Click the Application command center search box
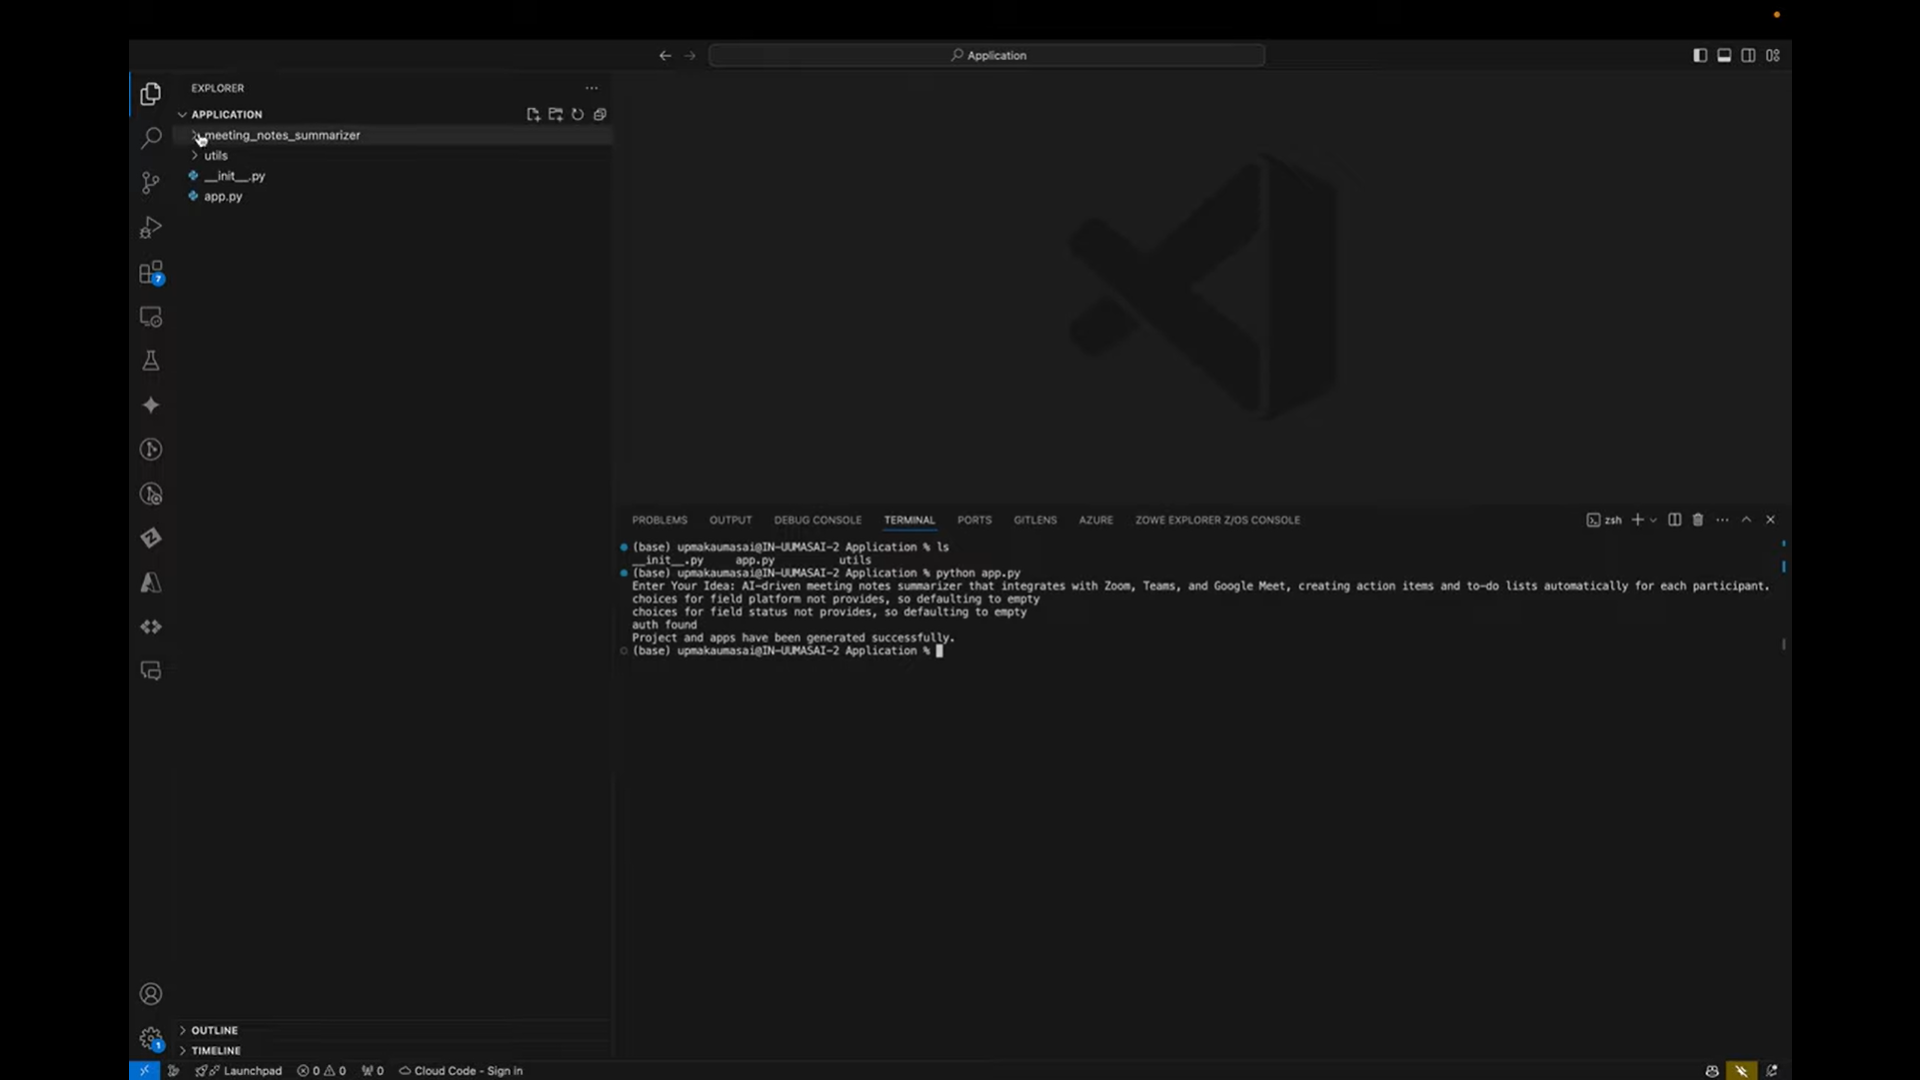Screen dimensions: 1920x1080 (x=987, y=56)
